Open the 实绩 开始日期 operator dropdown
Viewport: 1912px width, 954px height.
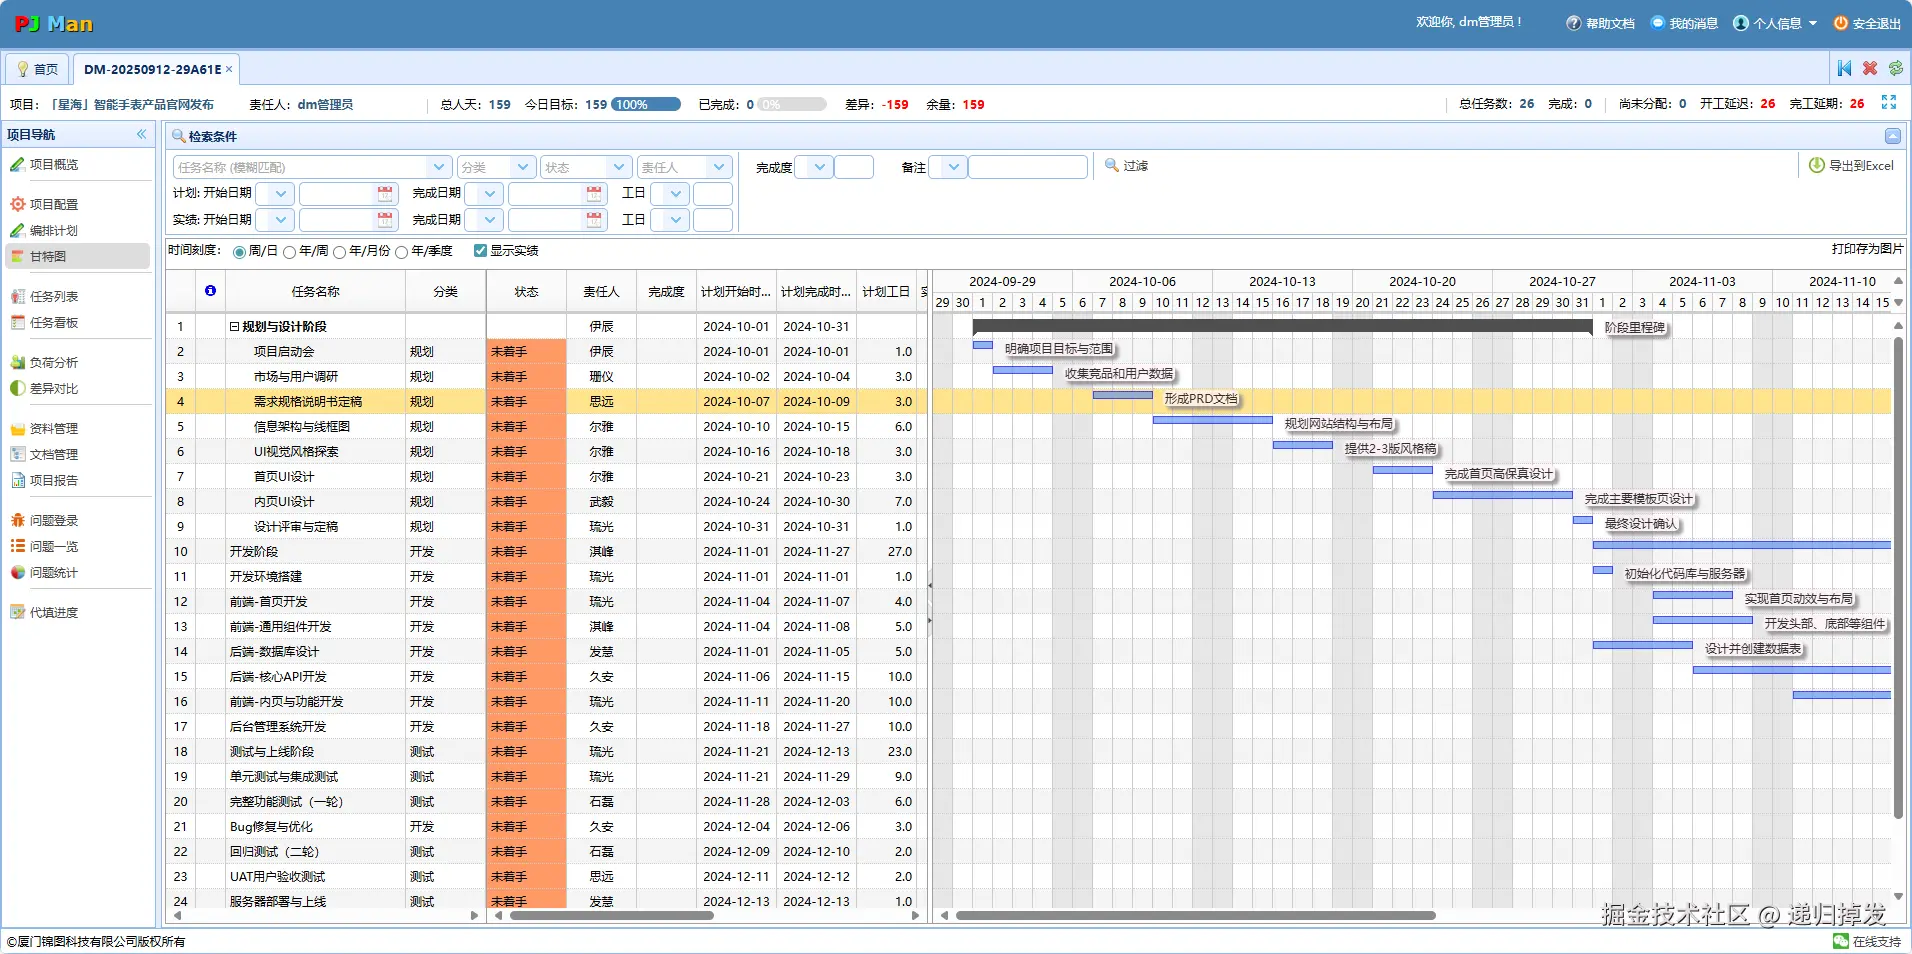(x=281, y=219)
